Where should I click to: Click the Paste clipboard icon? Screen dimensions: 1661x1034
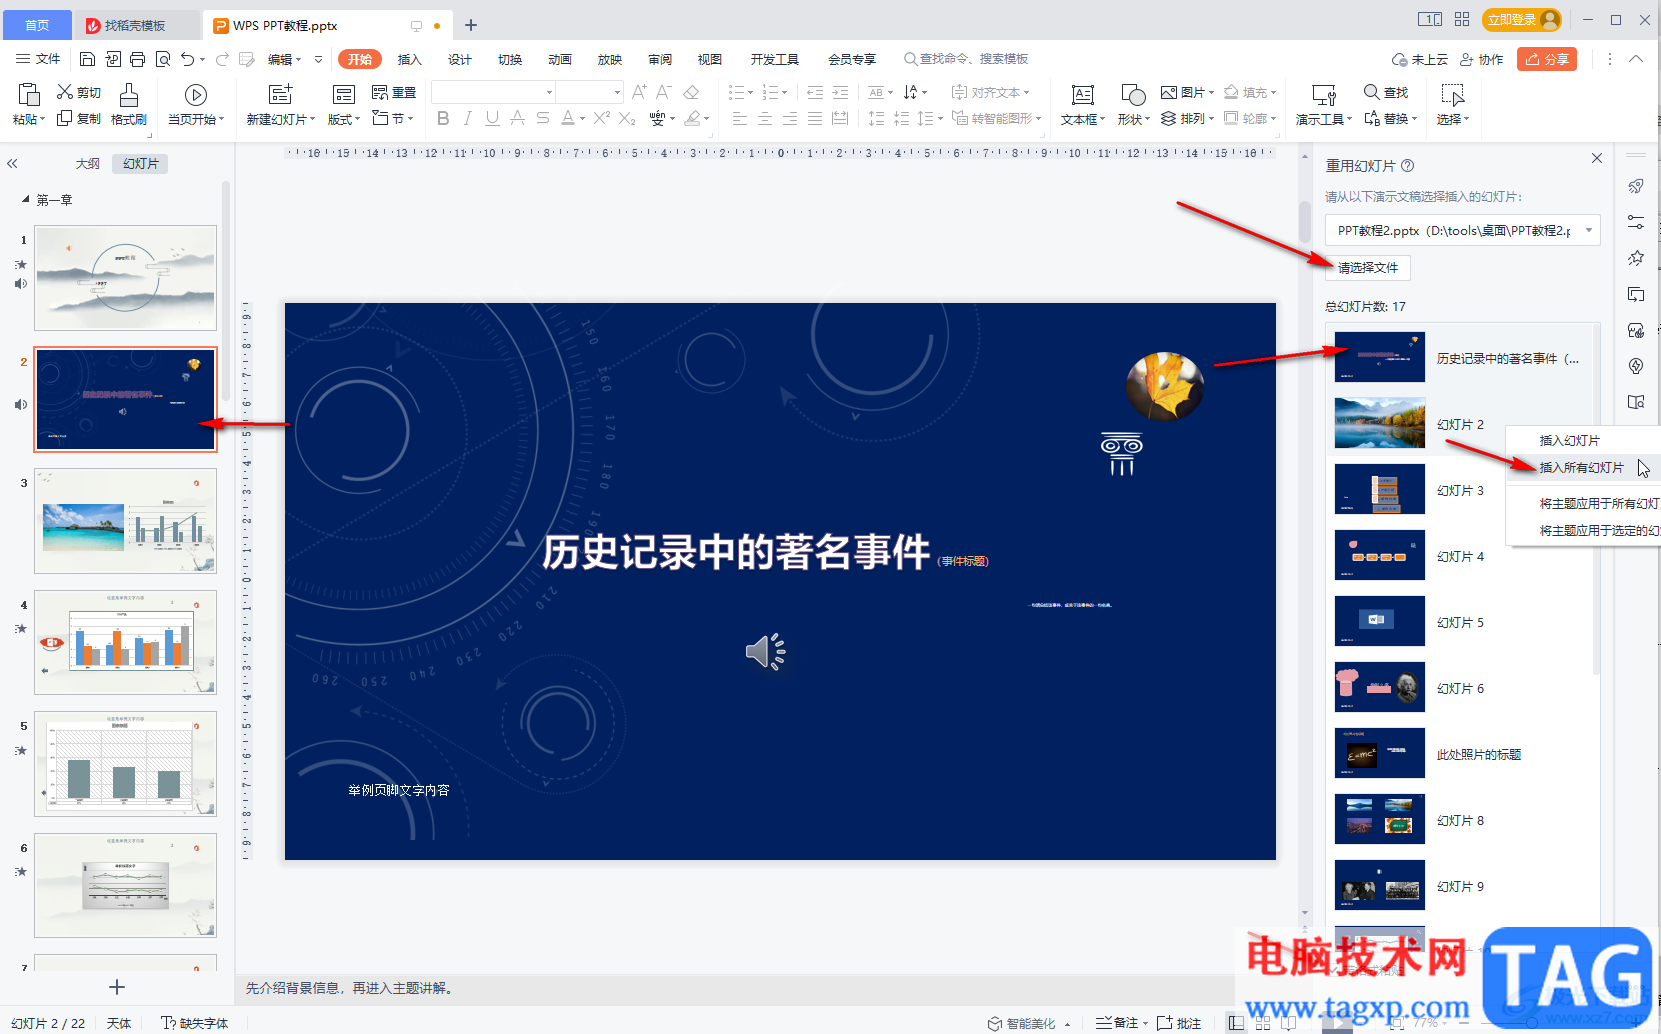click(x=29, y=95)
